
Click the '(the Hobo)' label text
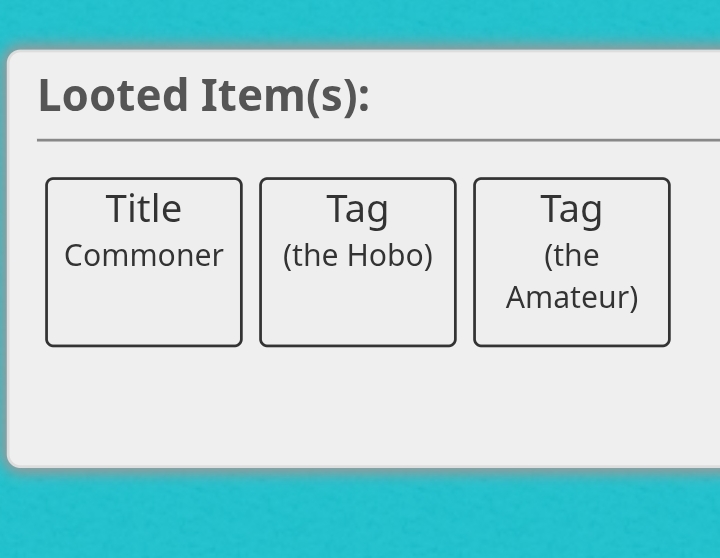pos(358,256)
